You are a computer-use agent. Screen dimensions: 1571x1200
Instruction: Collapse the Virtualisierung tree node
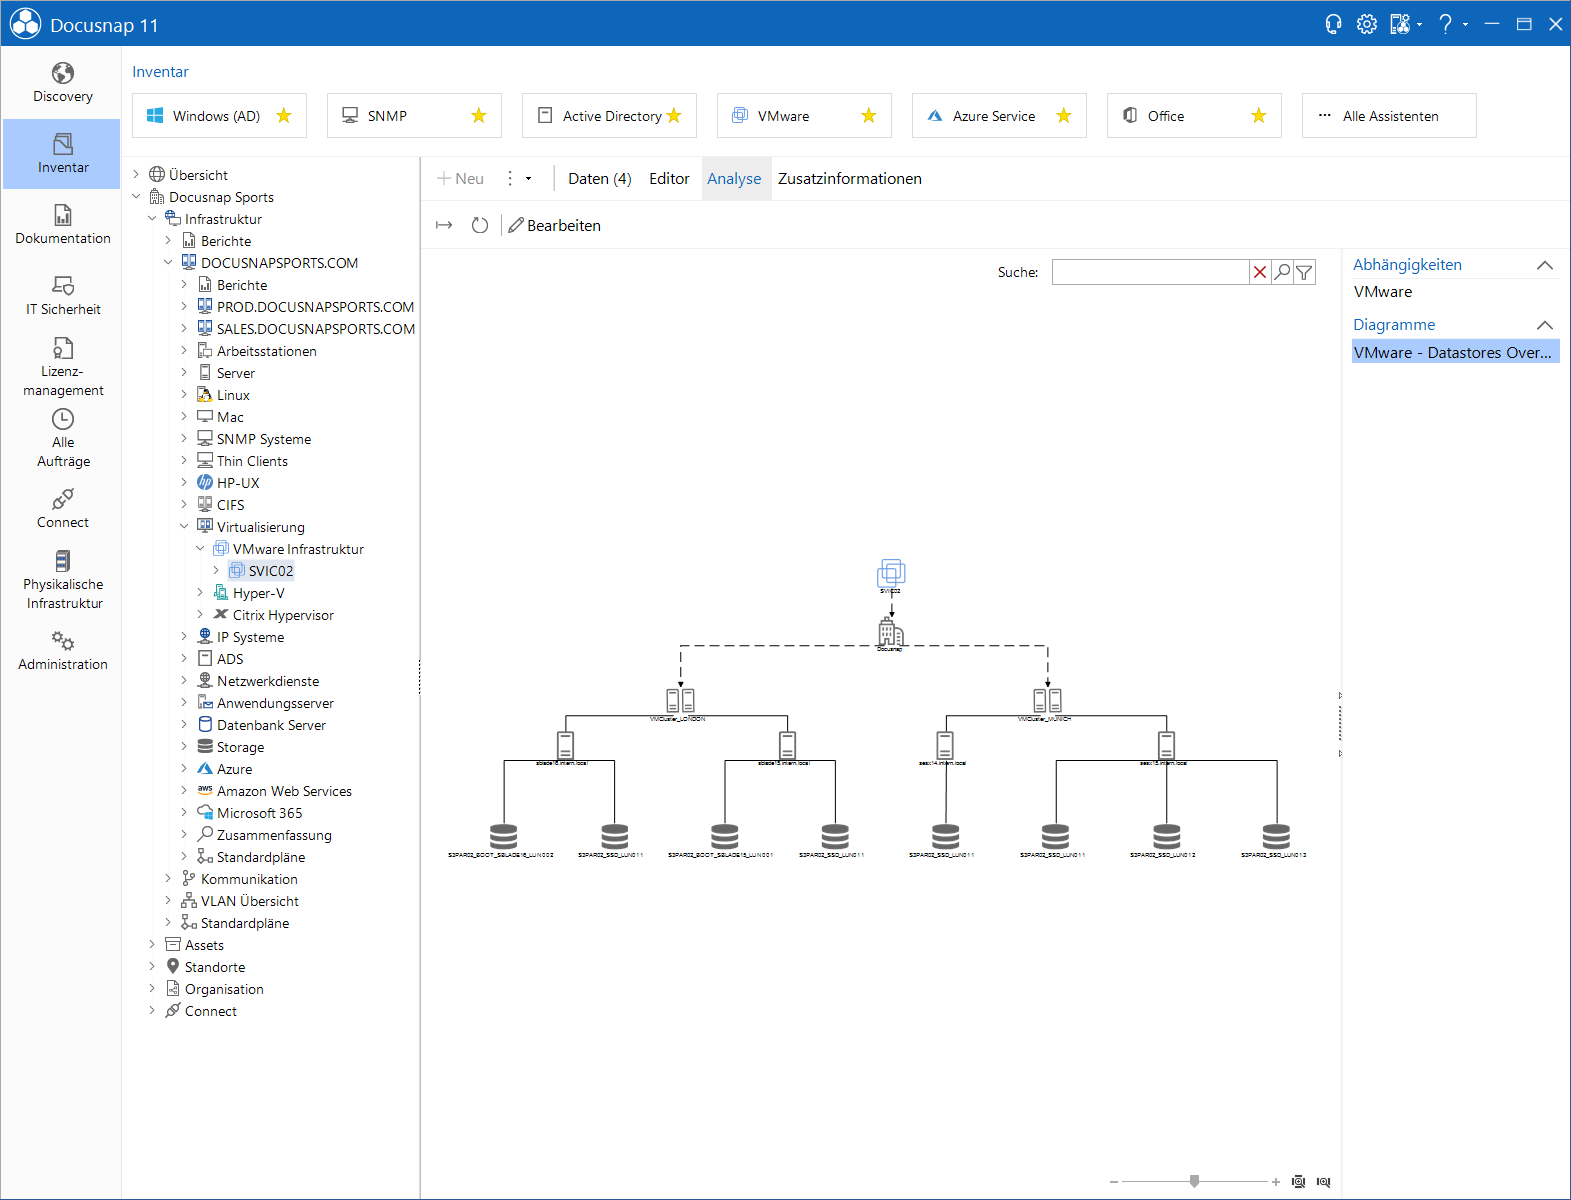pos(184,527)
